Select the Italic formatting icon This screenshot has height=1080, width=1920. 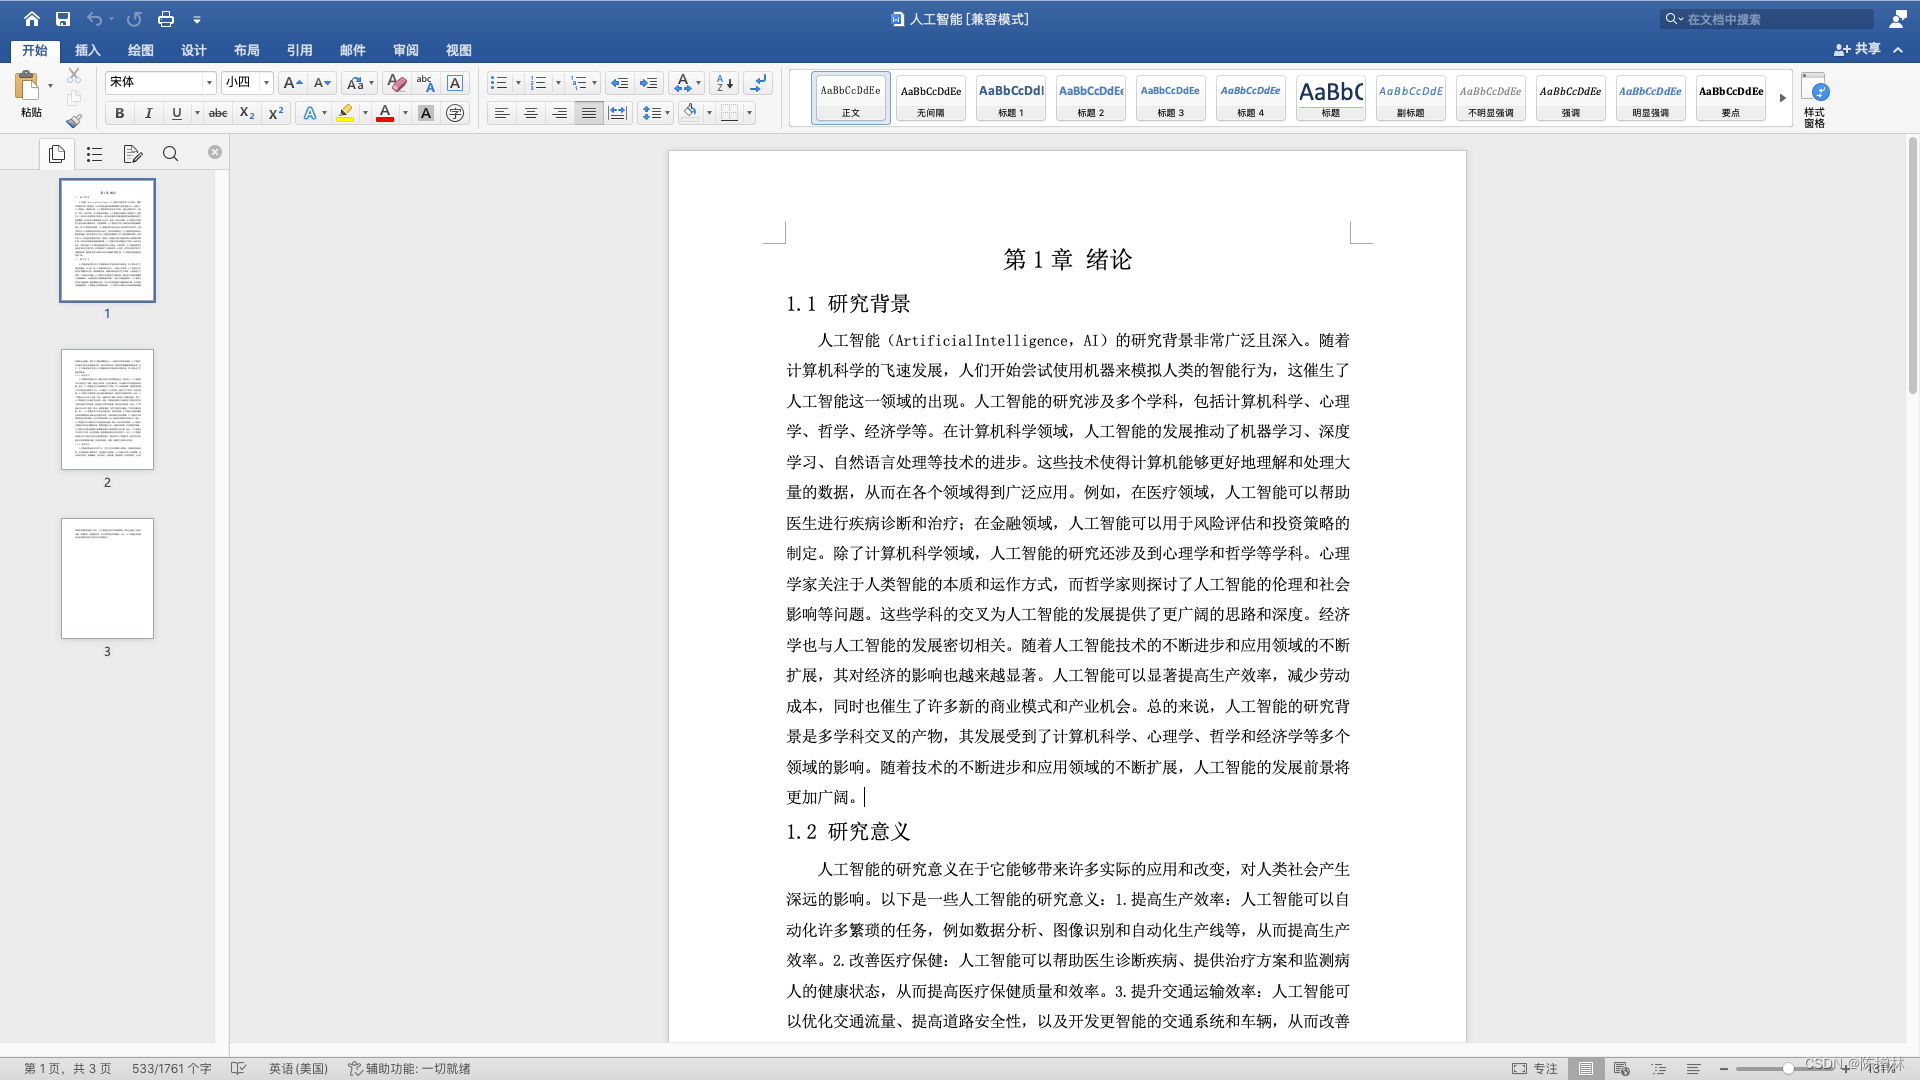tap(148, 112)
